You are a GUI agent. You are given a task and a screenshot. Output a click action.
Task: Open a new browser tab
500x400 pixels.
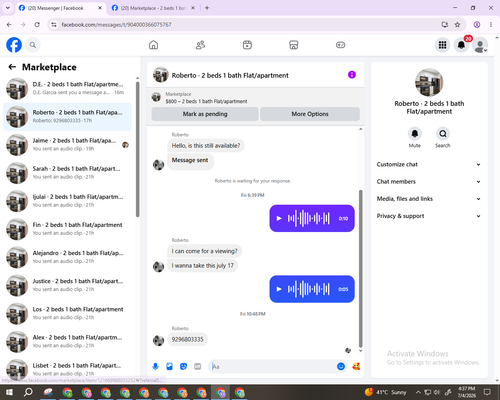pos(207,8)
